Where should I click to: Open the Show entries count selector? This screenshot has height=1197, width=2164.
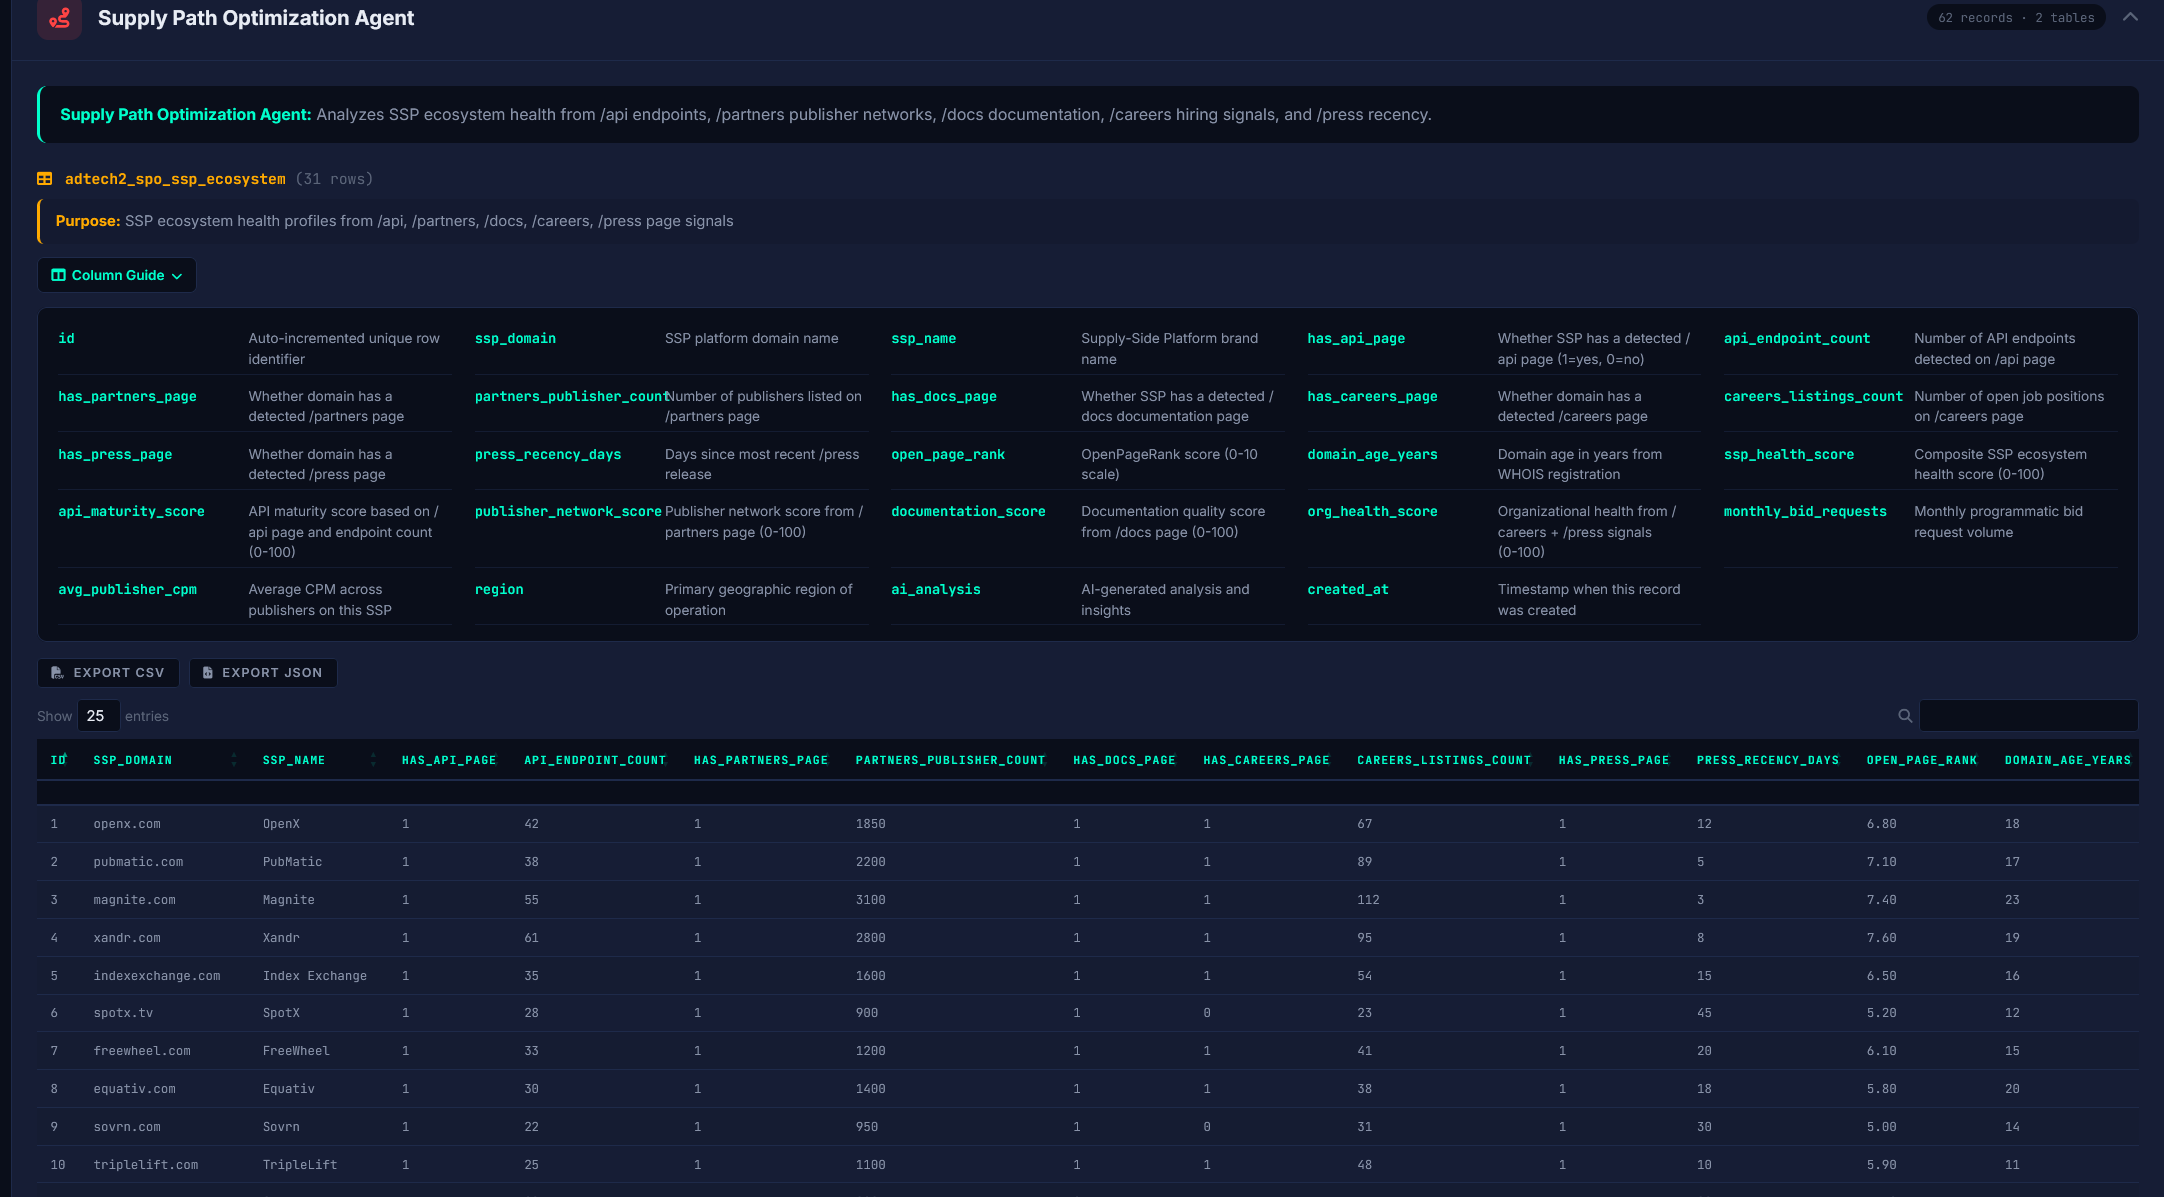(98, 716)
